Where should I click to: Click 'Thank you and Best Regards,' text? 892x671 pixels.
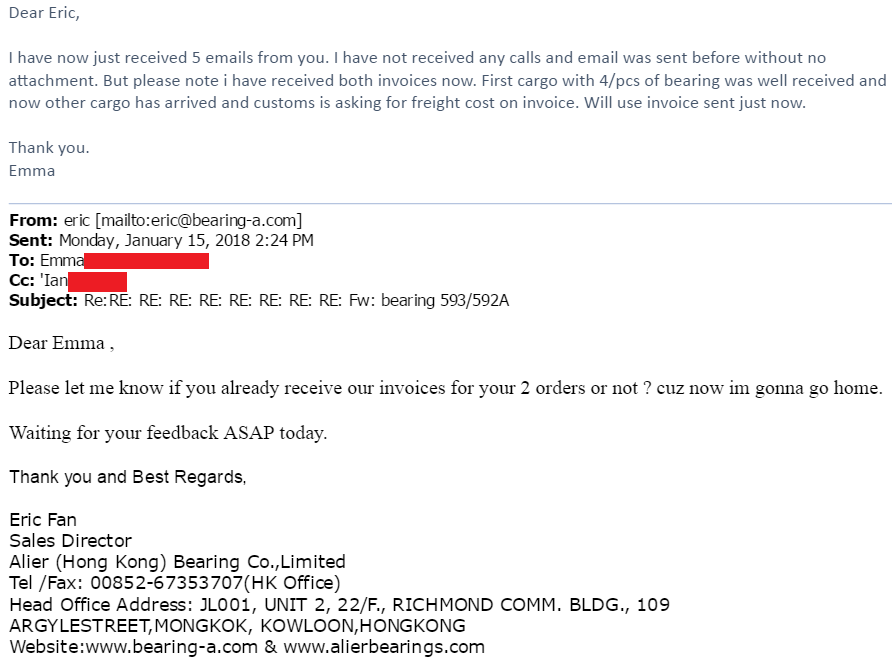[127, 477]
